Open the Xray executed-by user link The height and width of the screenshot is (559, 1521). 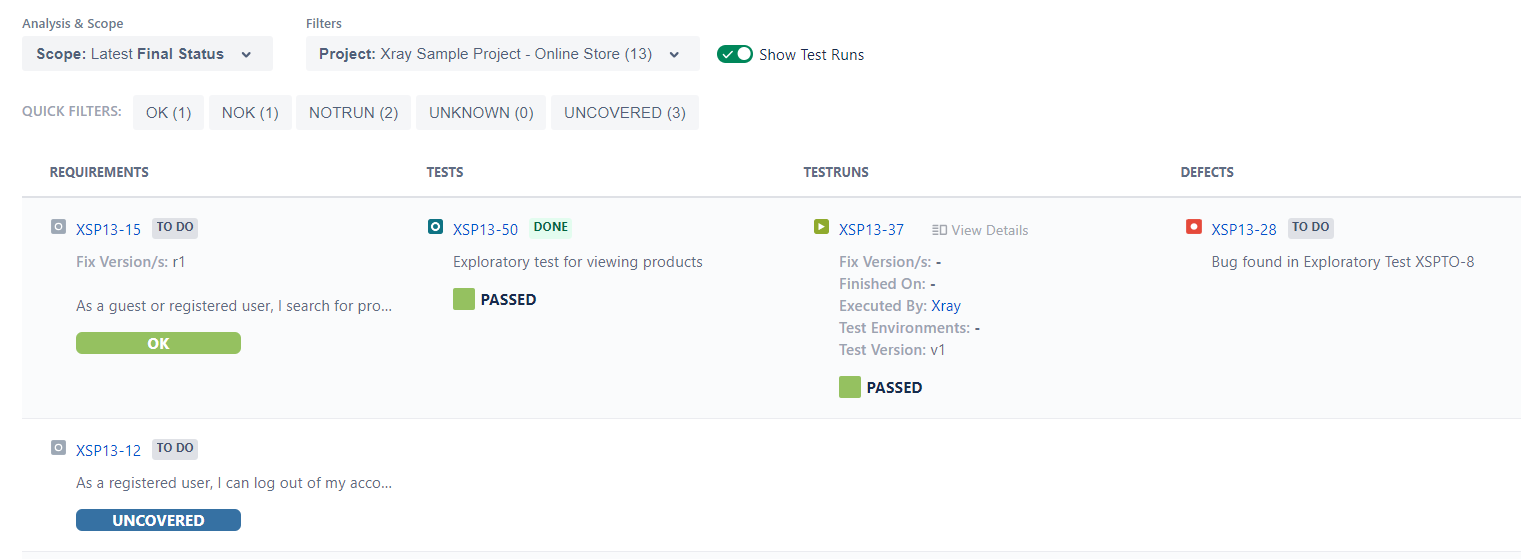[946, 306]
